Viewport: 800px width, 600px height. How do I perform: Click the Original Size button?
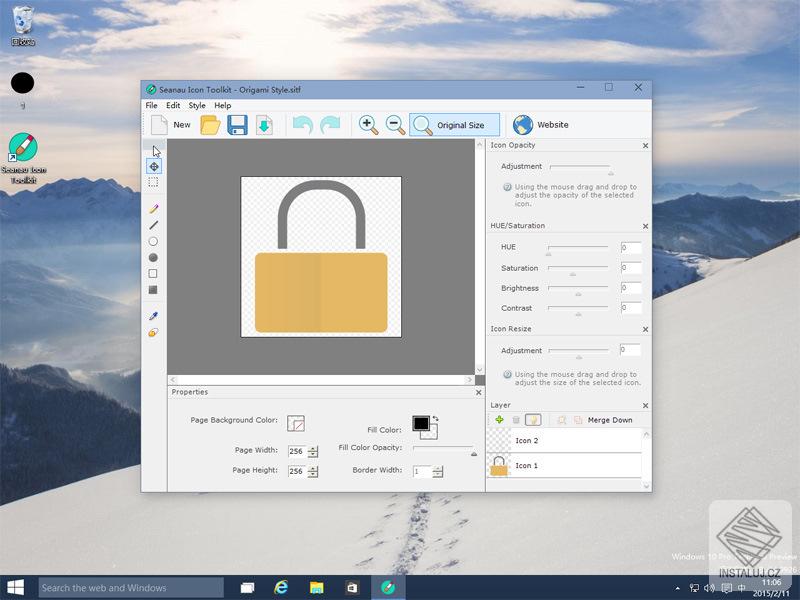tap(454, 125)
